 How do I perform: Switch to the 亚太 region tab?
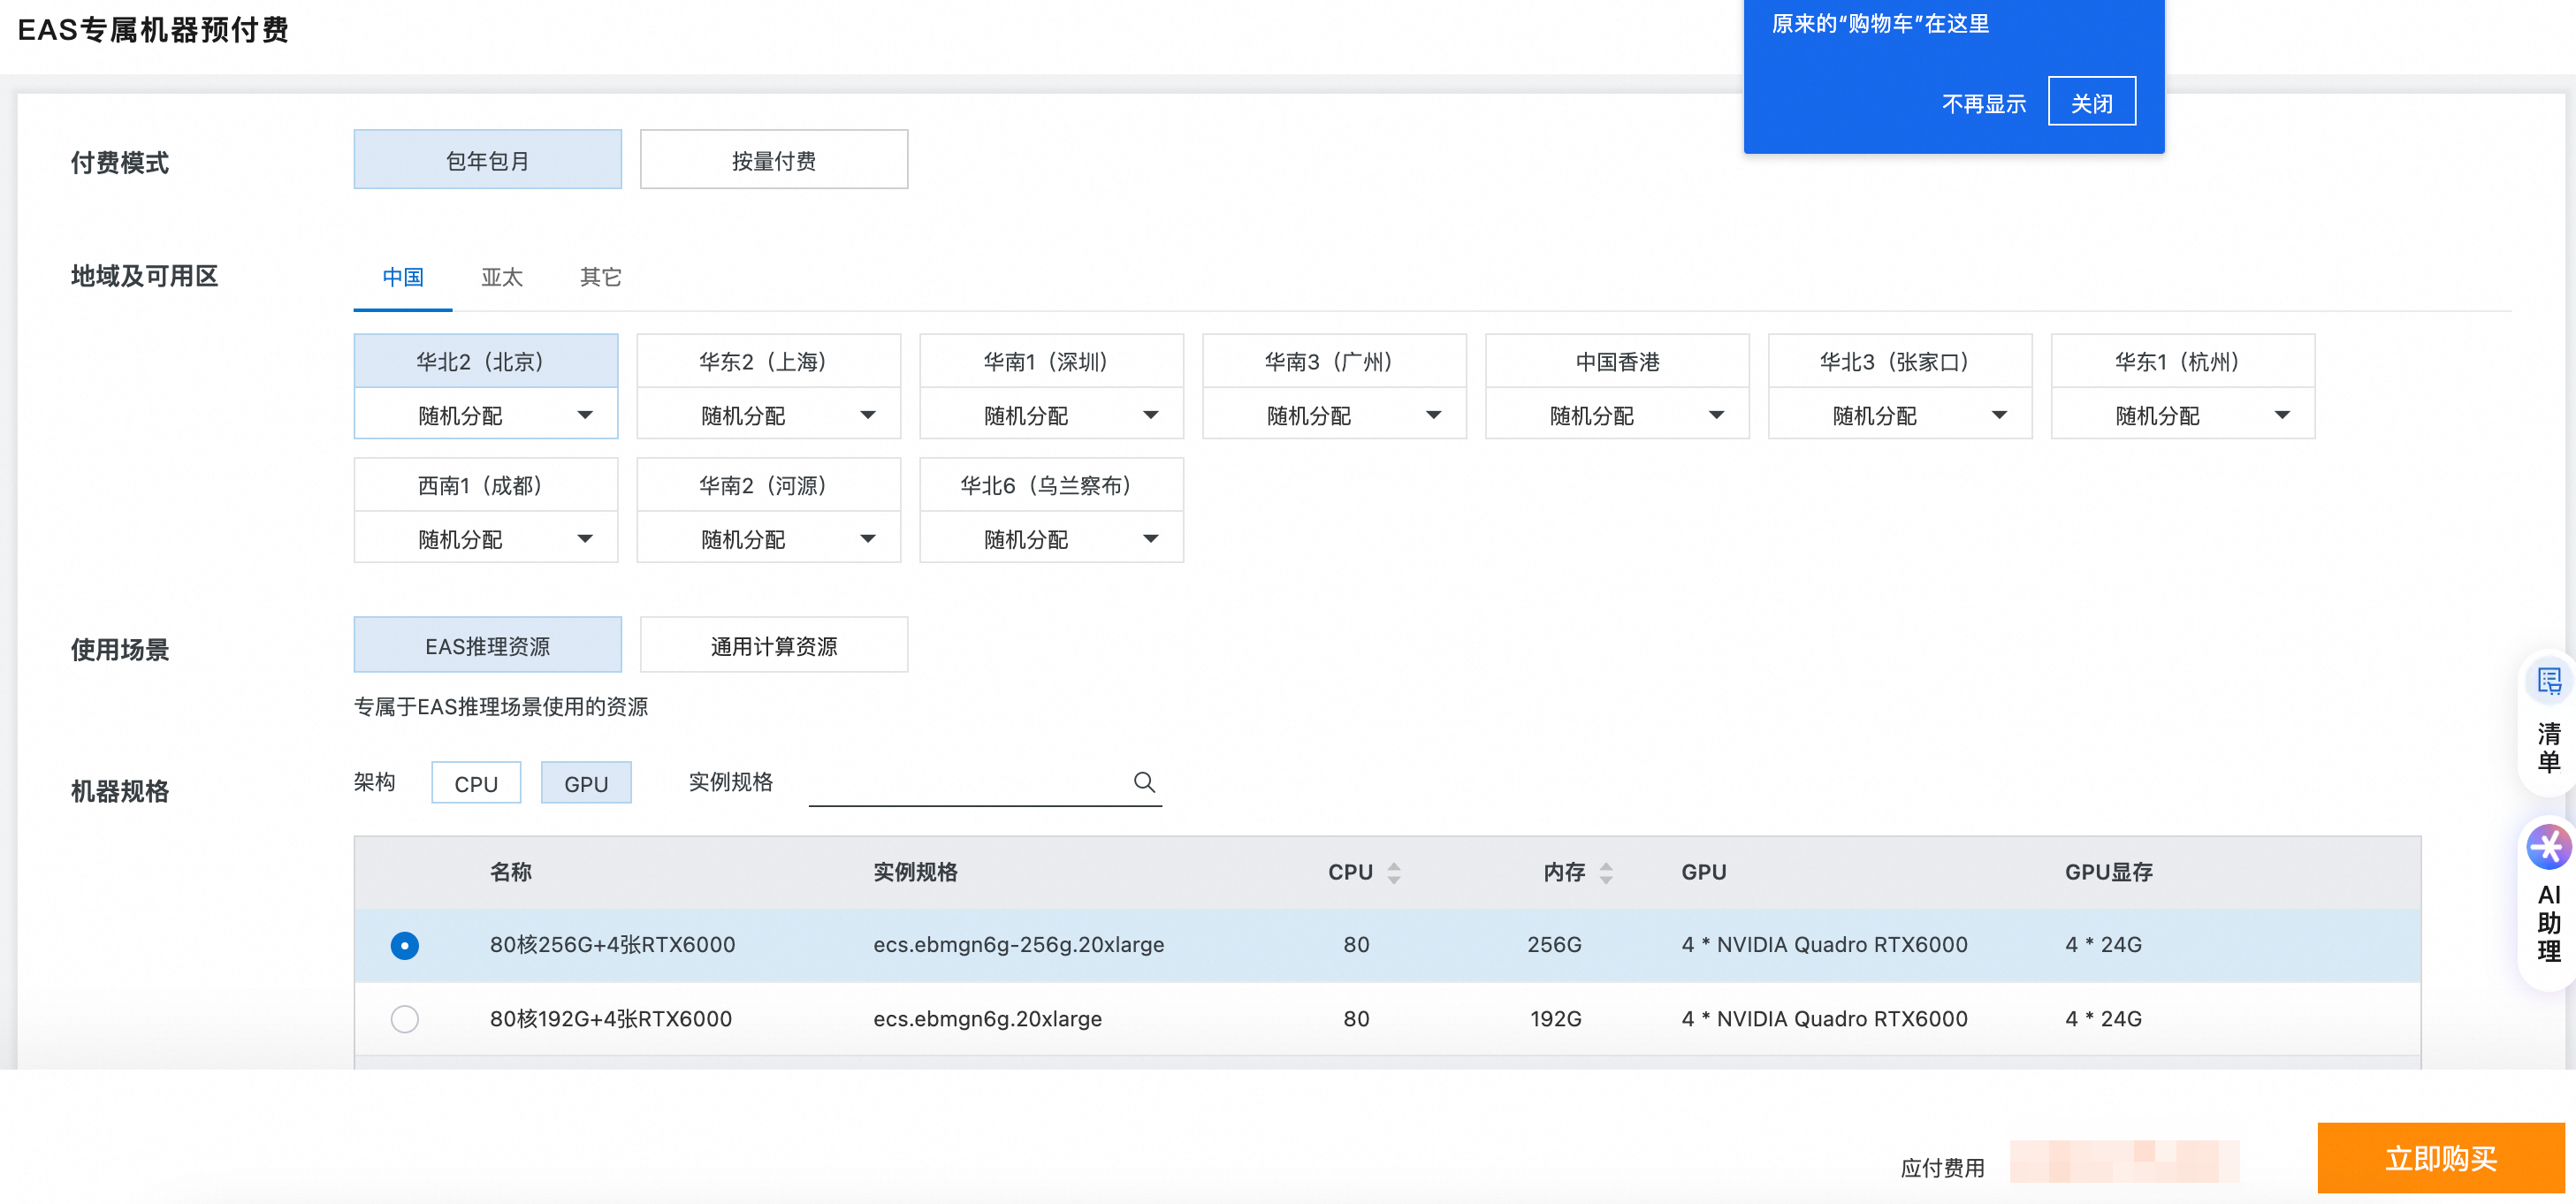(x=502, y=277)
